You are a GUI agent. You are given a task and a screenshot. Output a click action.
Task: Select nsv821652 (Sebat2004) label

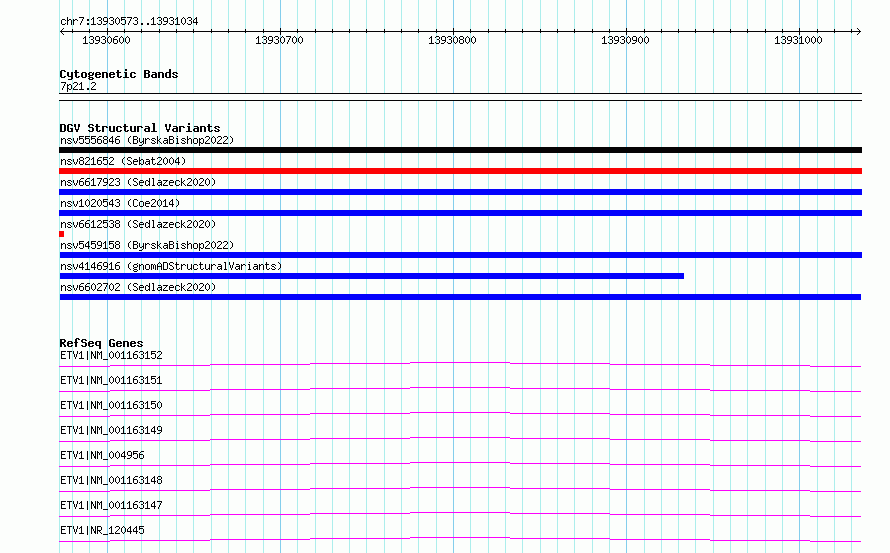click(123, 161)
